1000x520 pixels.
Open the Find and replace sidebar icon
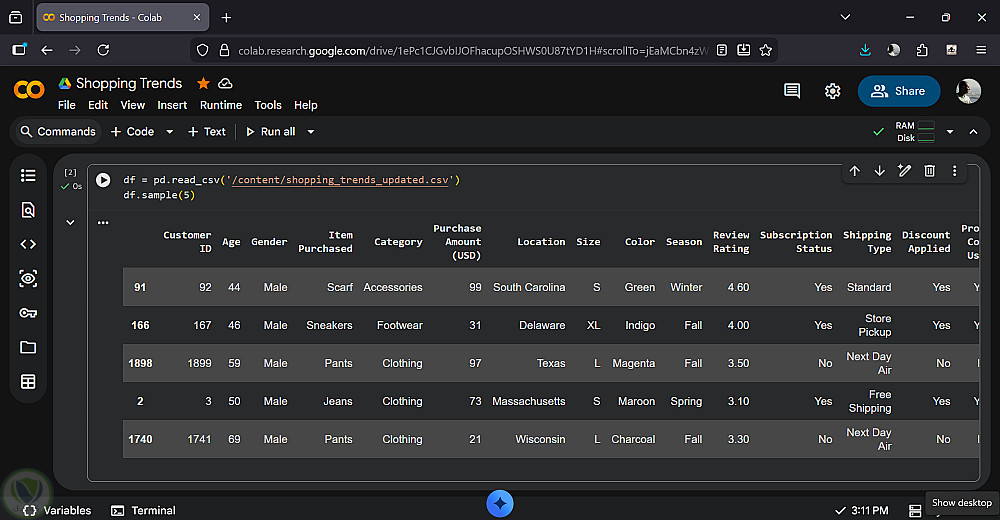click(28, 210)
